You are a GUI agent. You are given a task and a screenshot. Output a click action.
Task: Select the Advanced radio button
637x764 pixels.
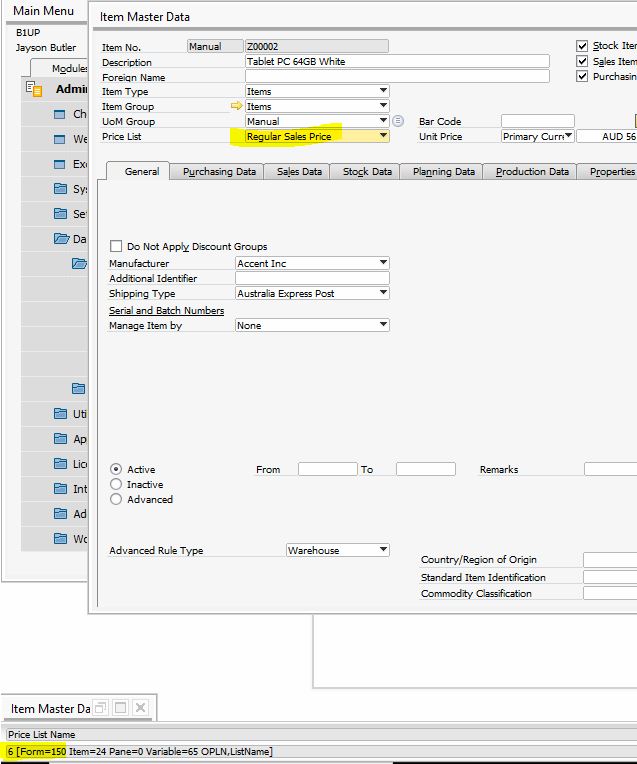pos(116,499)
